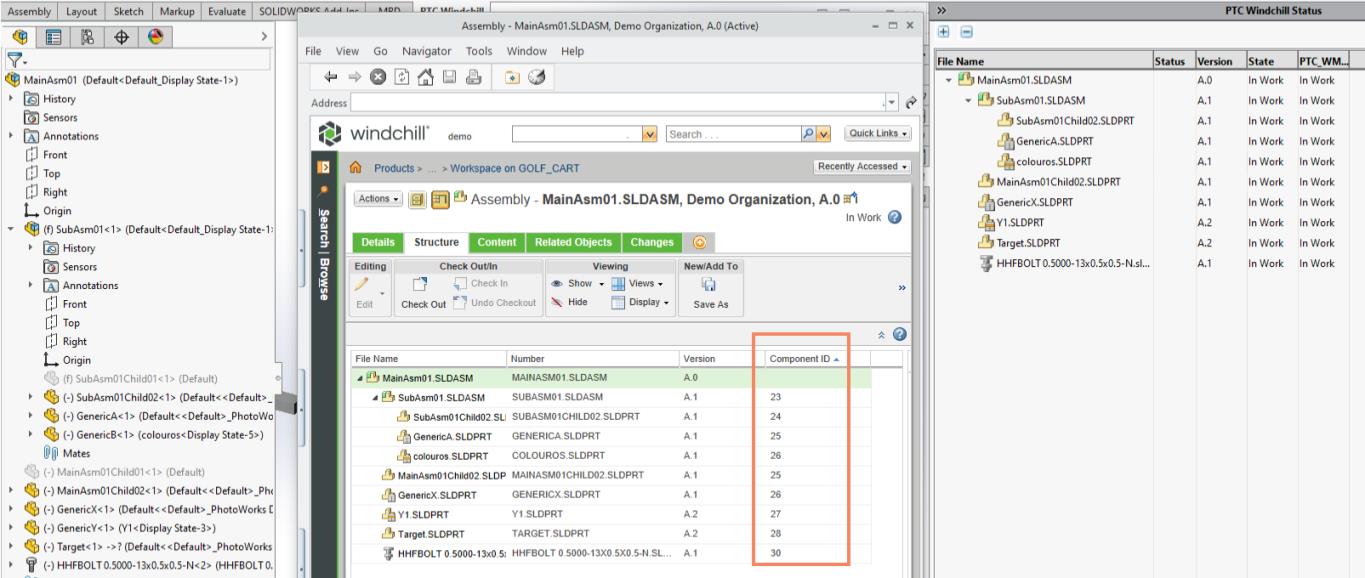1365x578 pixels.
Task: Click the Windchill home breadcrumb icon
Action: [x=356, y=167]
